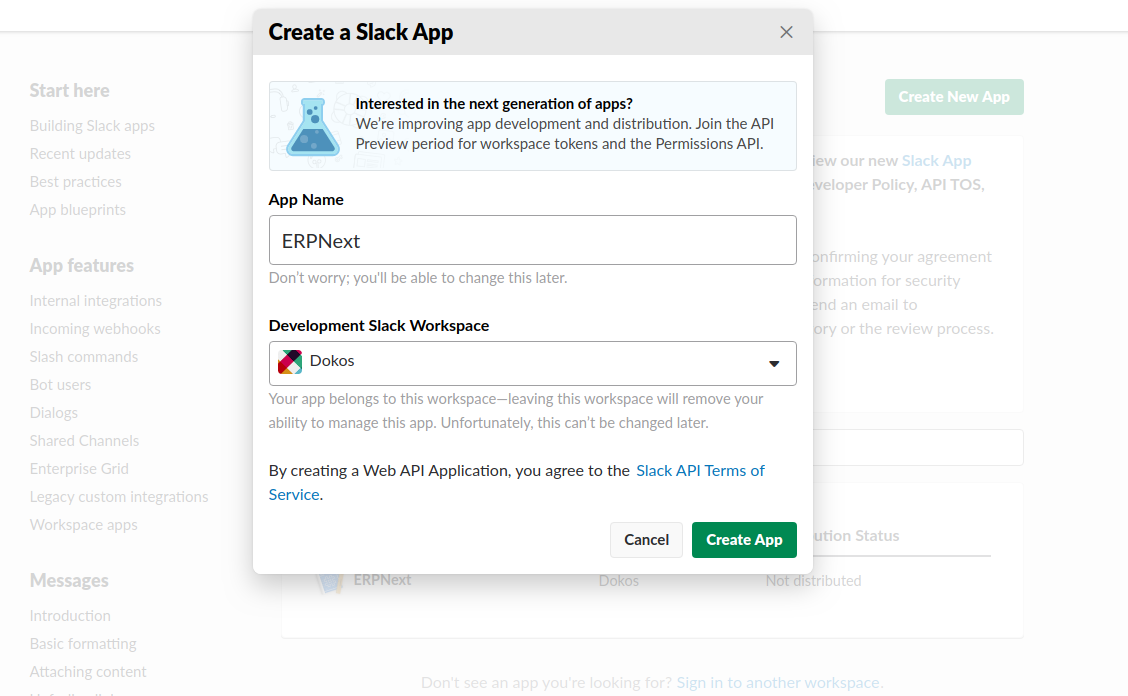Screen dimensions: 1128x696
Task: Select Bot users under App features
Action: pos(60,384)
